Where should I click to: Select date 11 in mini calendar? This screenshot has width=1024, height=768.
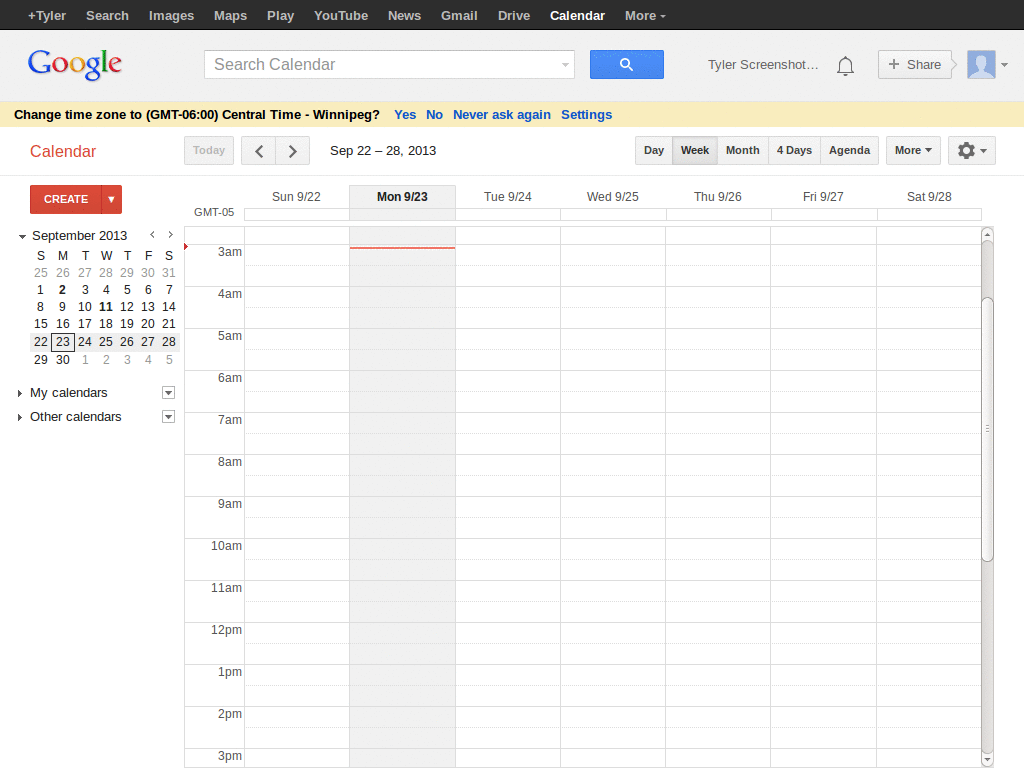point(106,307)
